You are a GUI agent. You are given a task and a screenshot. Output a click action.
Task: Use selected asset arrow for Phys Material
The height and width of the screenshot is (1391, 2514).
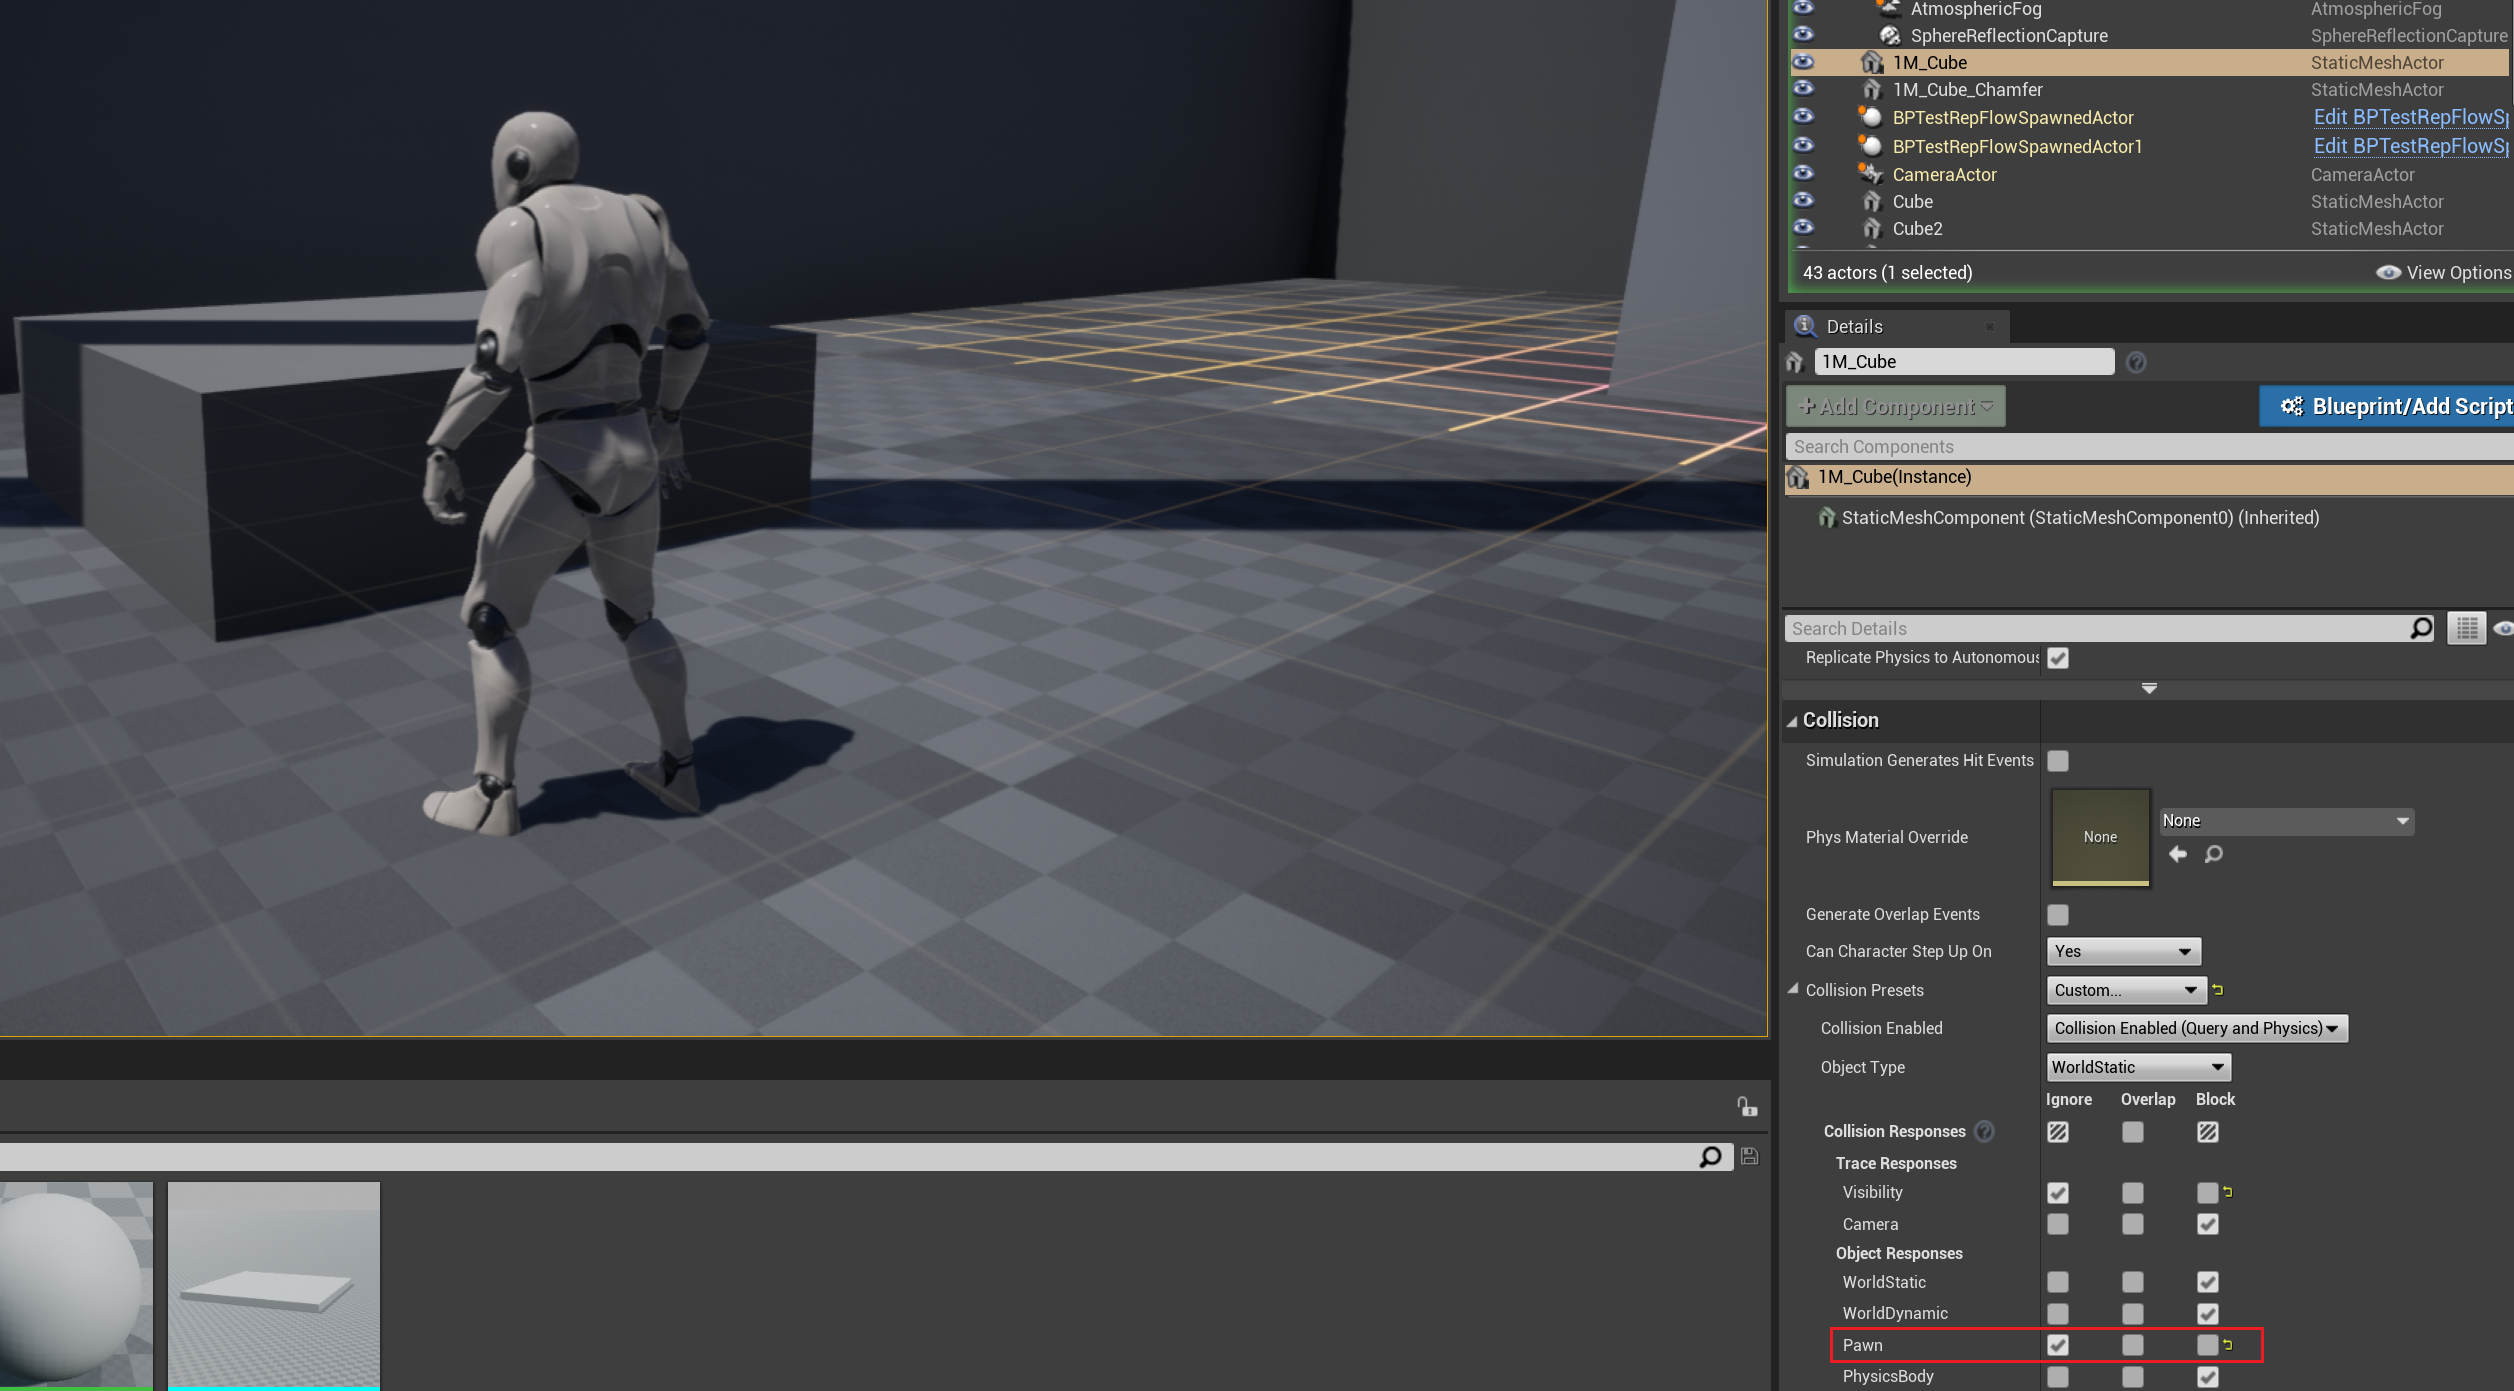click(x=2178, y=854)
